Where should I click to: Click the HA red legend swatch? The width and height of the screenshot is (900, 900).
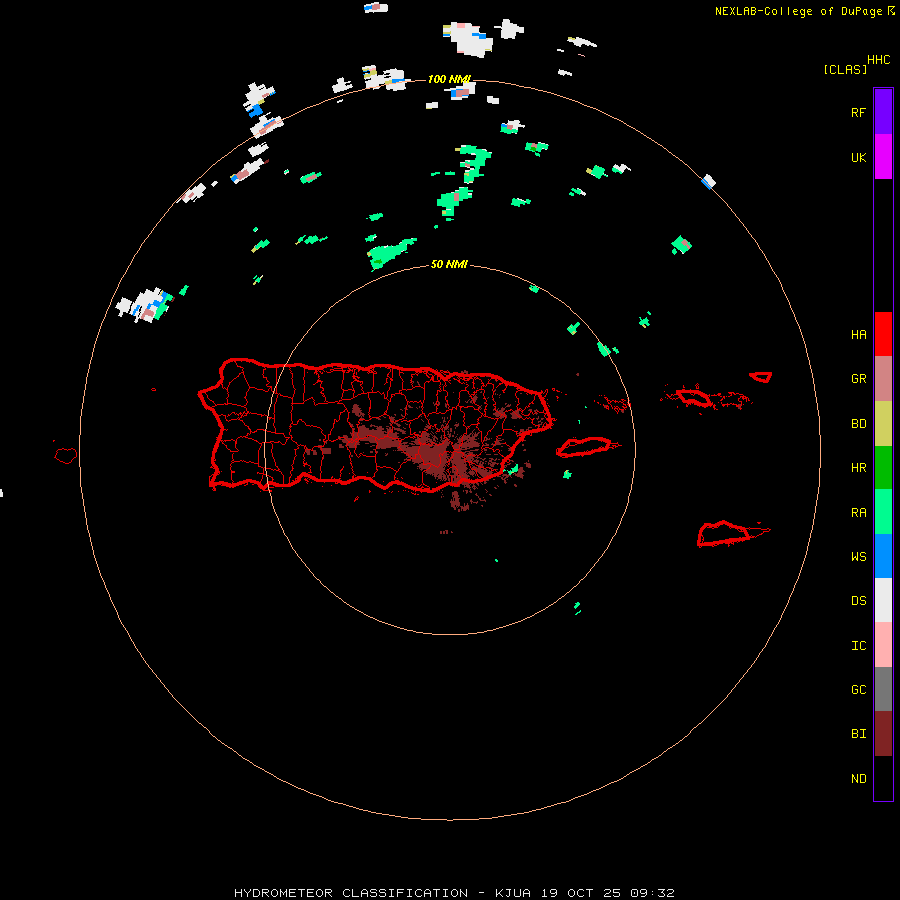[883, 334]
